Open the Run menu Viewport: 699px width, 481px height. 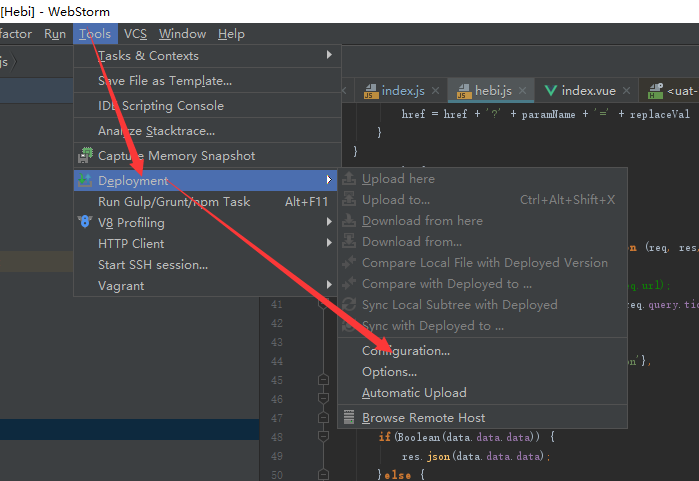(55, 34)
